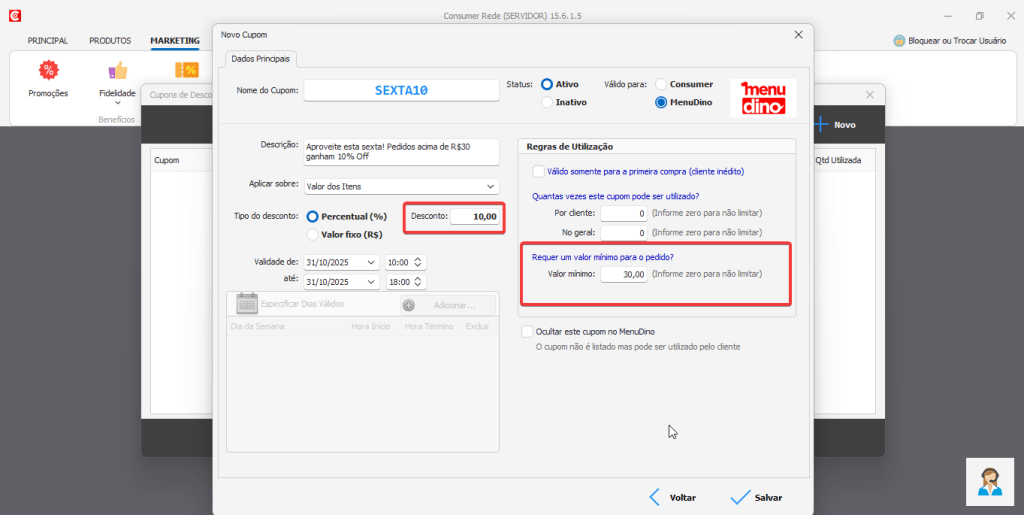Open the até end date dropdown
1024x515 pixels.
(x=371, y=282)
